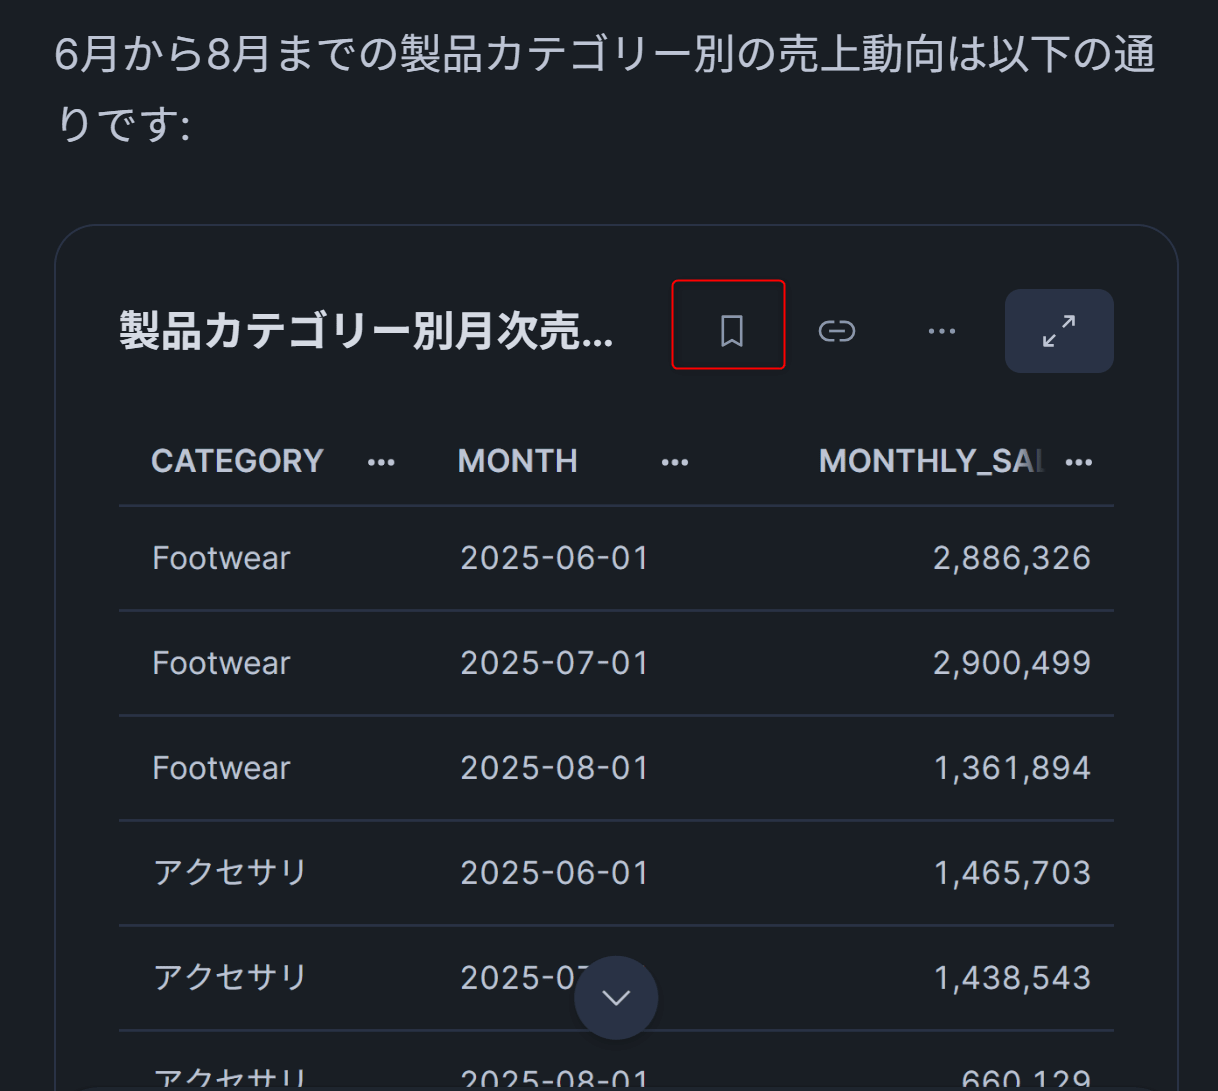Open MONTHLY_SALES column options menu

coord(1079,462)
